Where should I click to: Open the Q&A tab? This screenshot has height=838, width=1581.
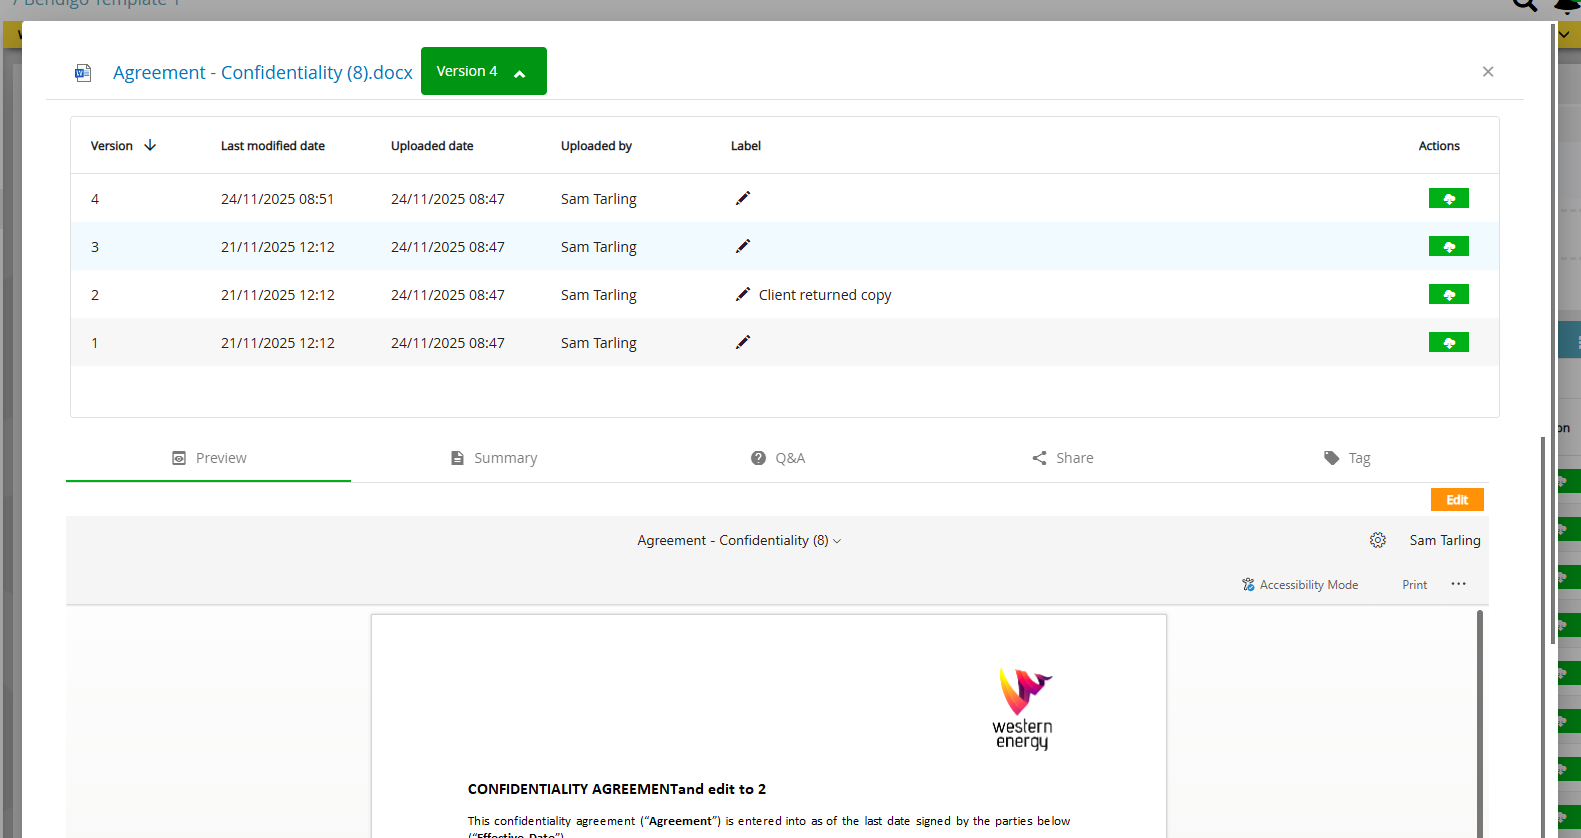click(x=778, y=458)
